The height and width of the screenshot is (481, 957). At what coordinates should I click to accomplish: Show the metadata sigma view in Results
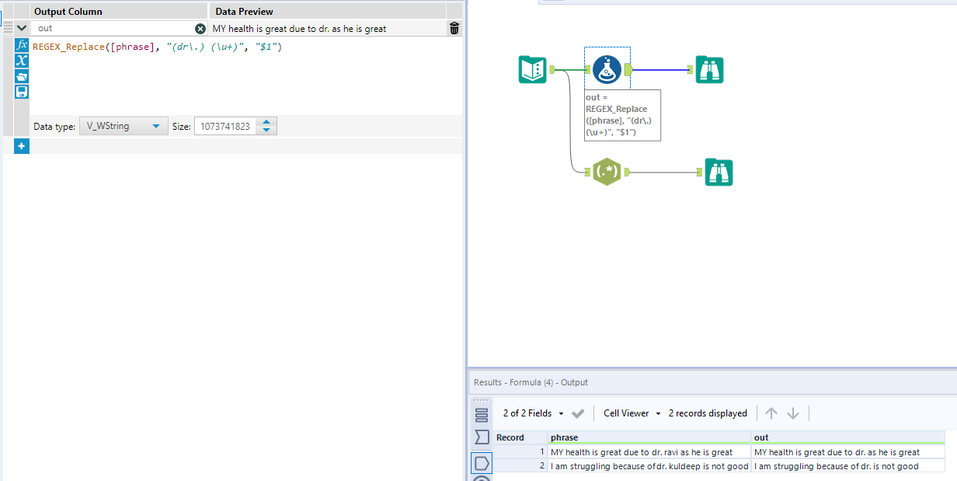482,437
